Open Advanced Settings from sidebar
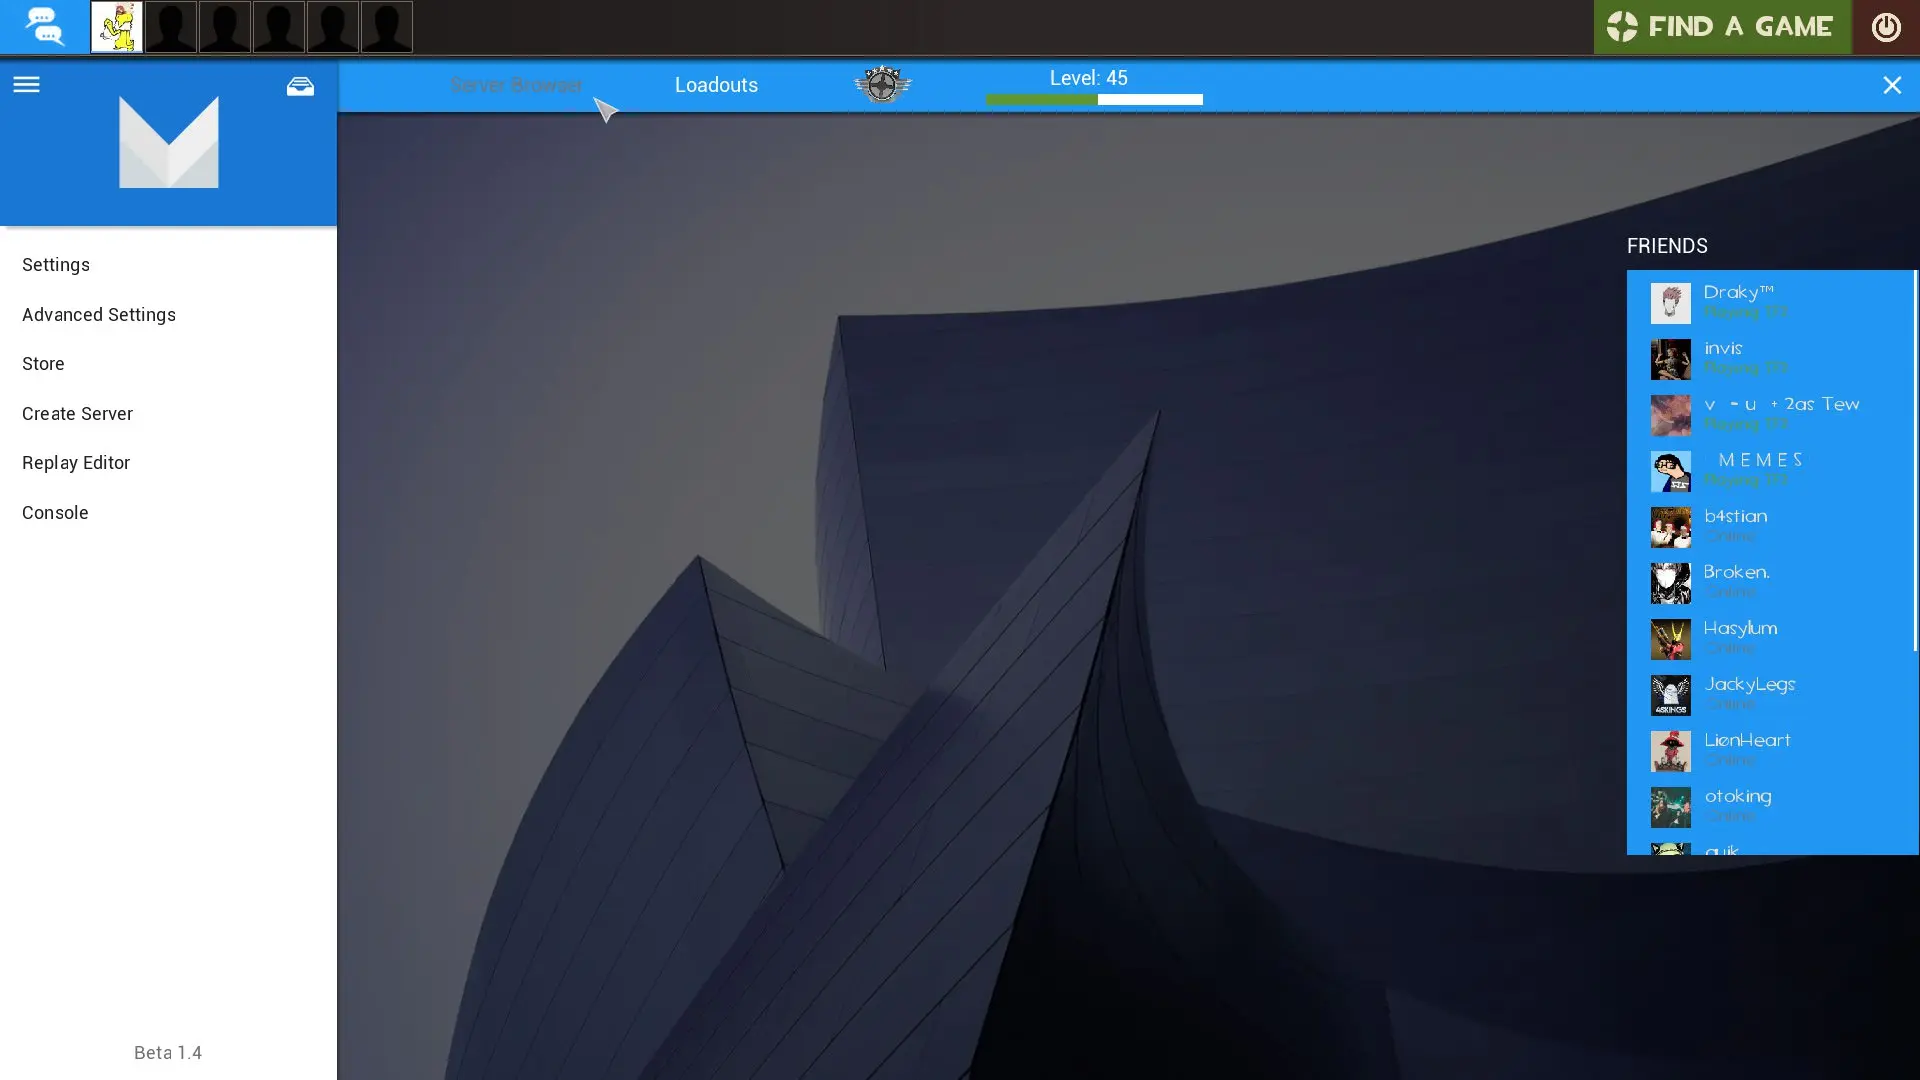 (99, 315)
